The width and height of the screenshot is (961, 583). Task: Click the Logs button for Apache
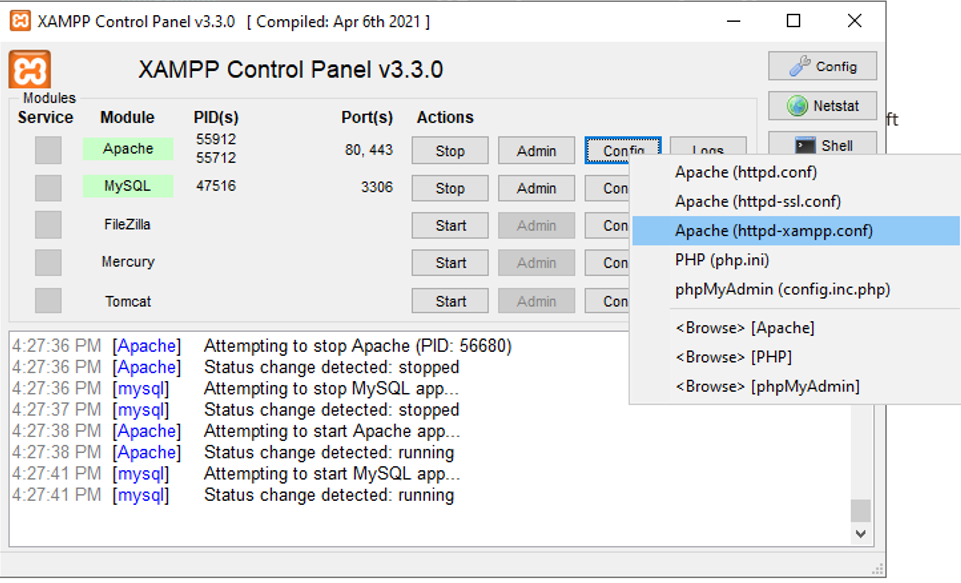(x=707, y=150)
